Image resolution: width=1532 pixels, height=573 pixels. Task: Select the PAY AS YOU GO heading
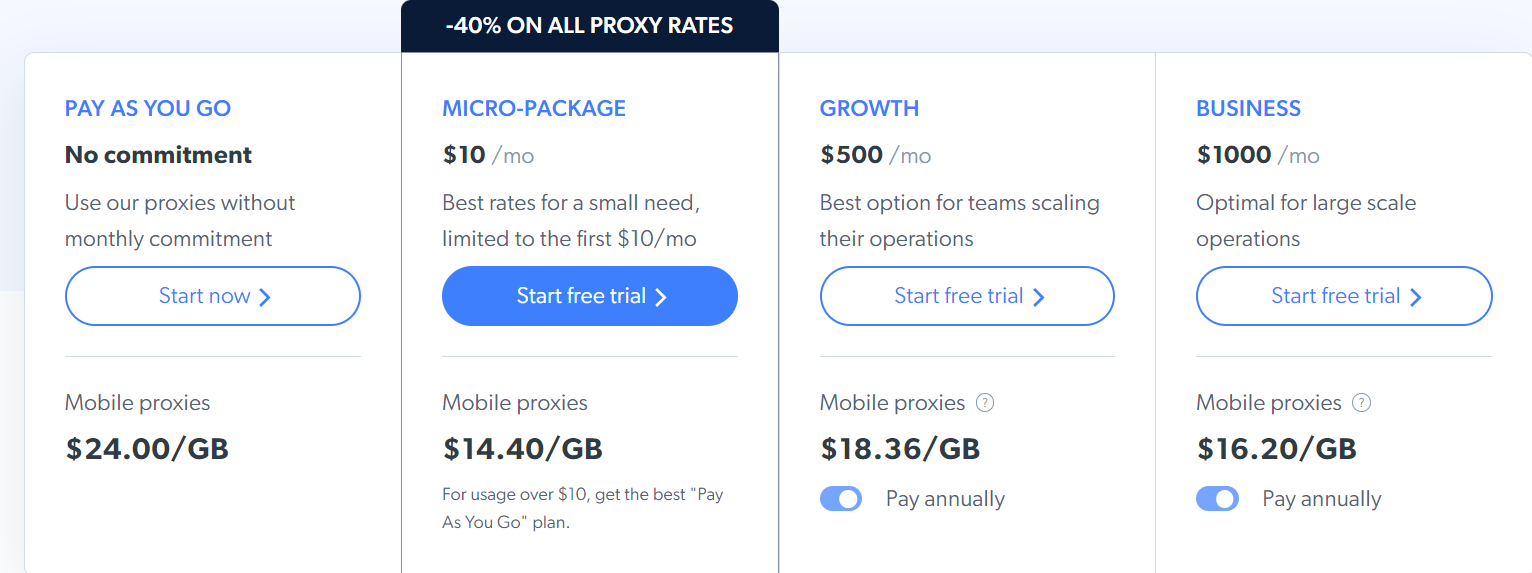point(148,108)
